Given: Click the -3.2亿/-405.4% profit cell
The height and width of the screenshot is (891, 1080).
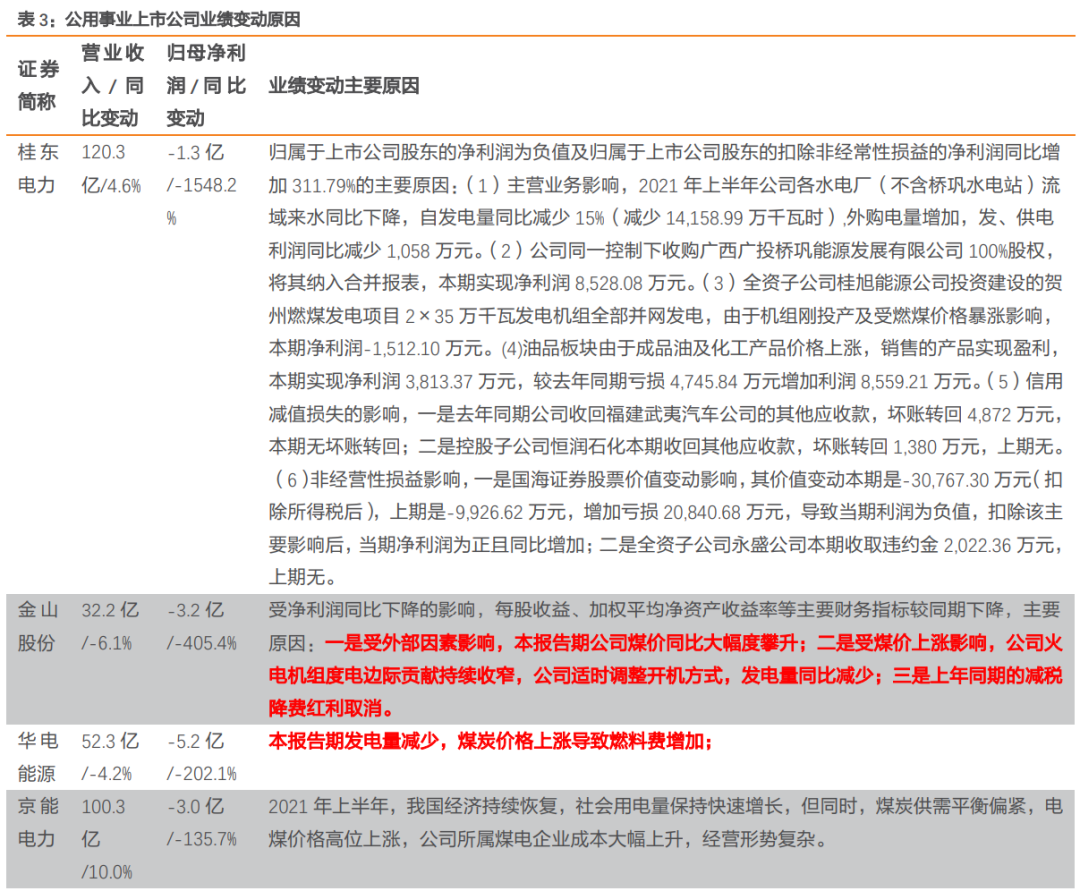Looking at the screenshot, I should pyautogui.click(x=202, y=627).
